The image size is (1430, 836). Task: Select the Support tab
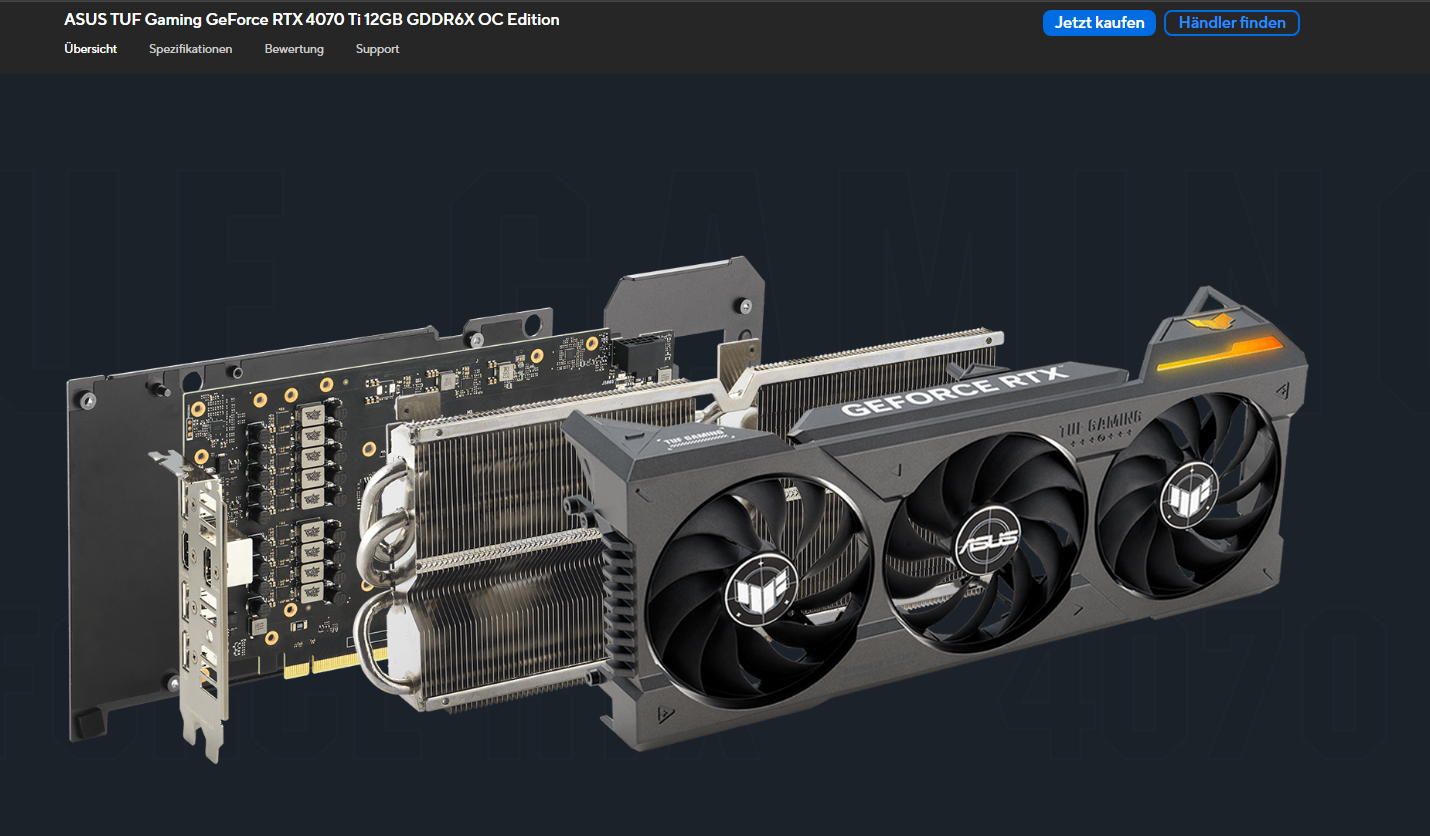(377, 49)
